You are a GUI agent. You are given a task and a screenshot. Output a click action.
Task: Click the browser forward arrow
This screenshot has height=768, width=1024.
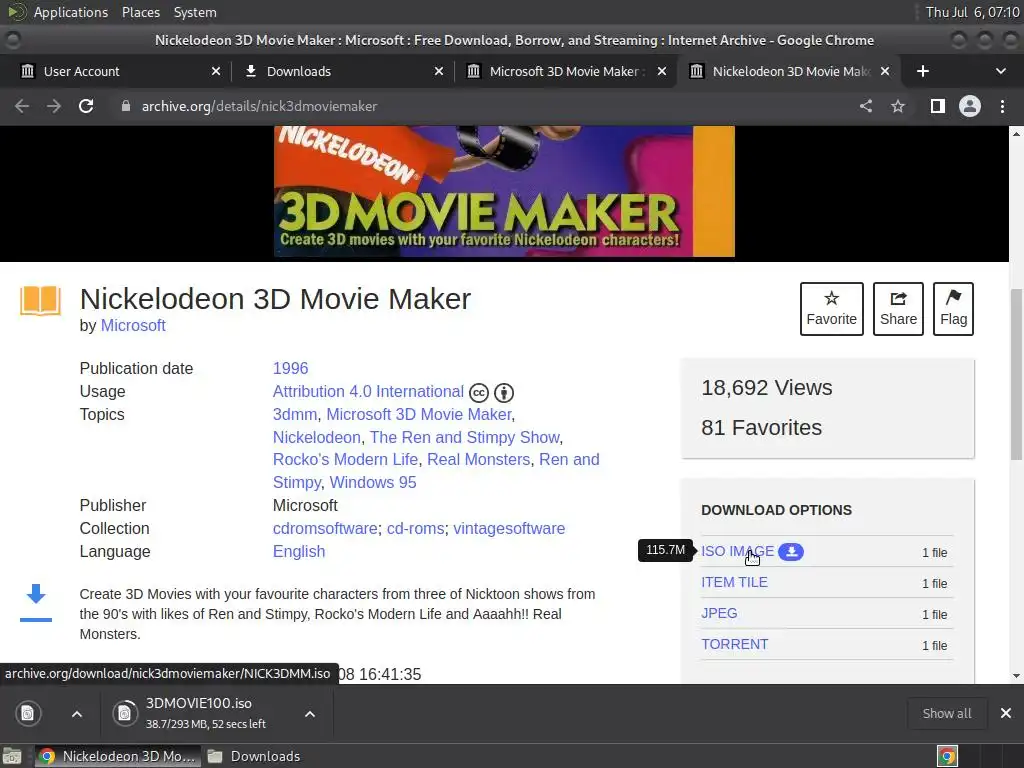coord(54,106)
